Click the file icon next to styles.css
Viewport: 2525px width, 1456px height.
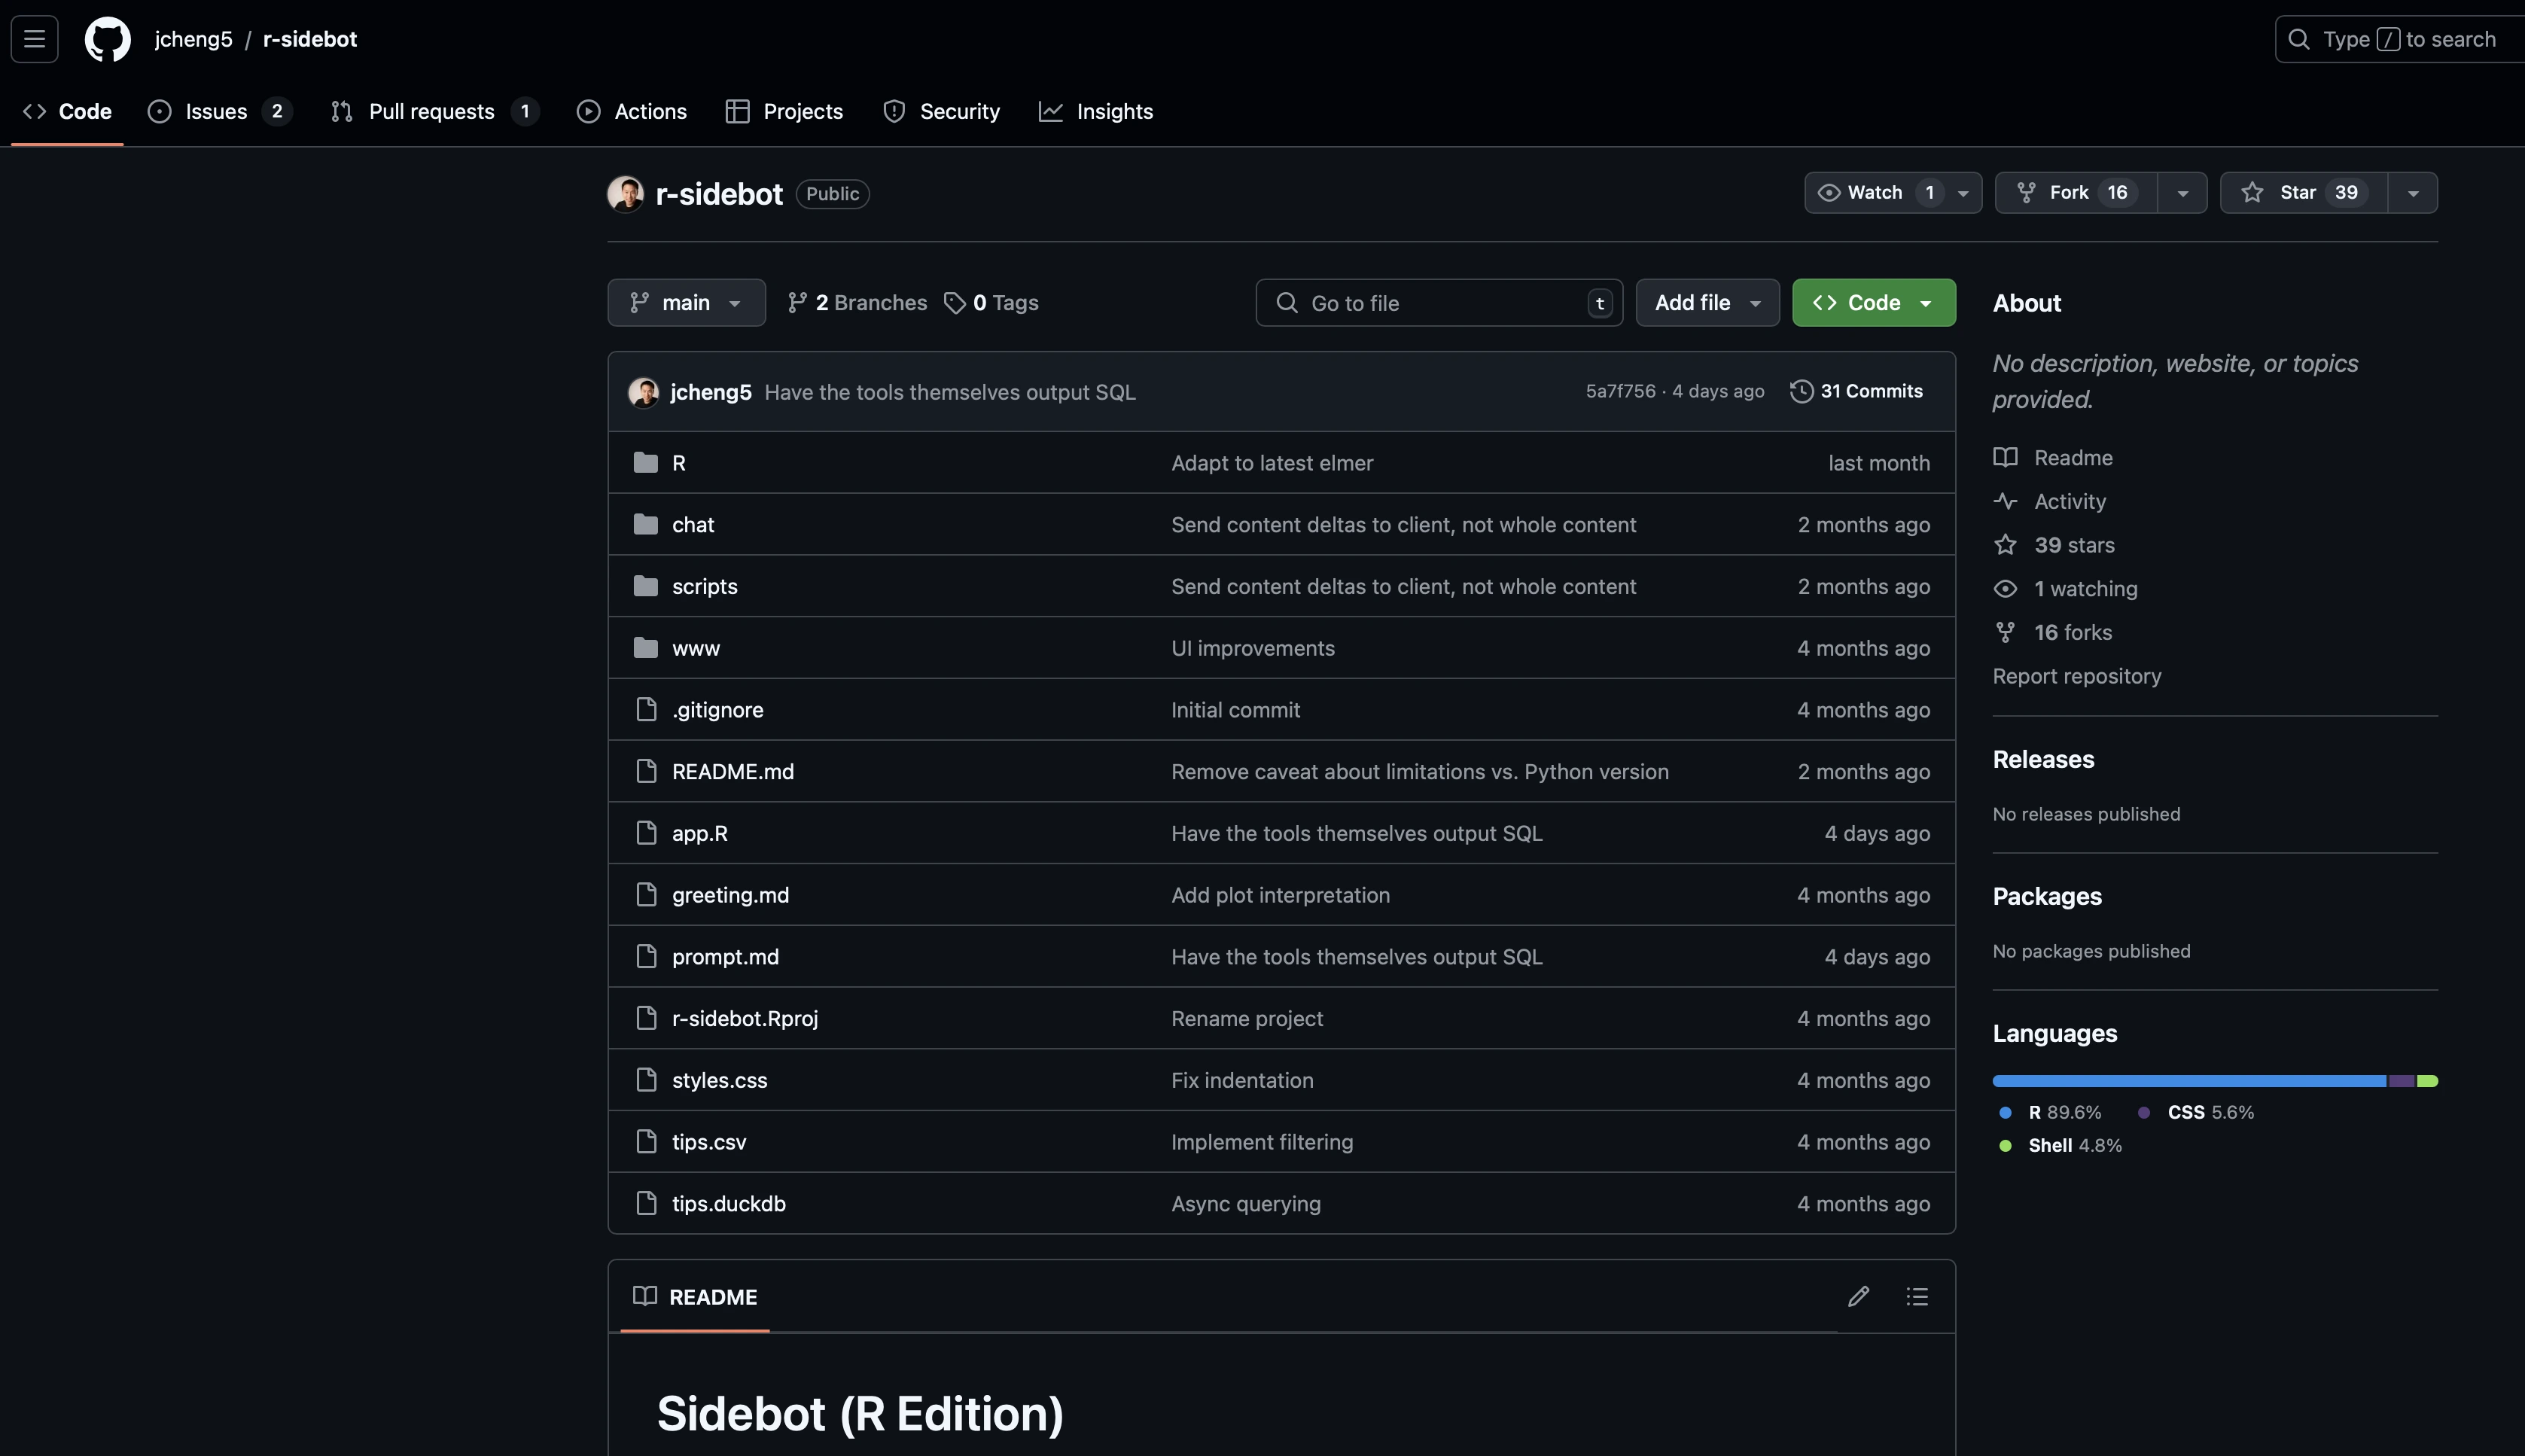coord(647,1080)
